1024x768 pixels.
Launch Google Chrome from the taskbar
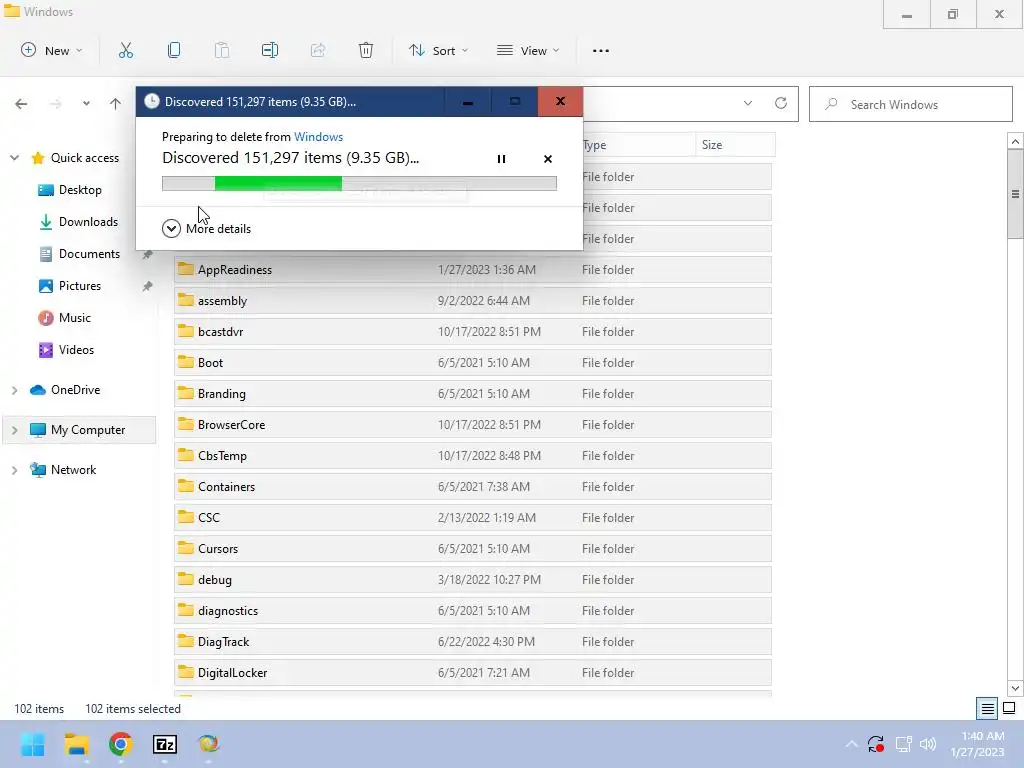tap(121, 744)
